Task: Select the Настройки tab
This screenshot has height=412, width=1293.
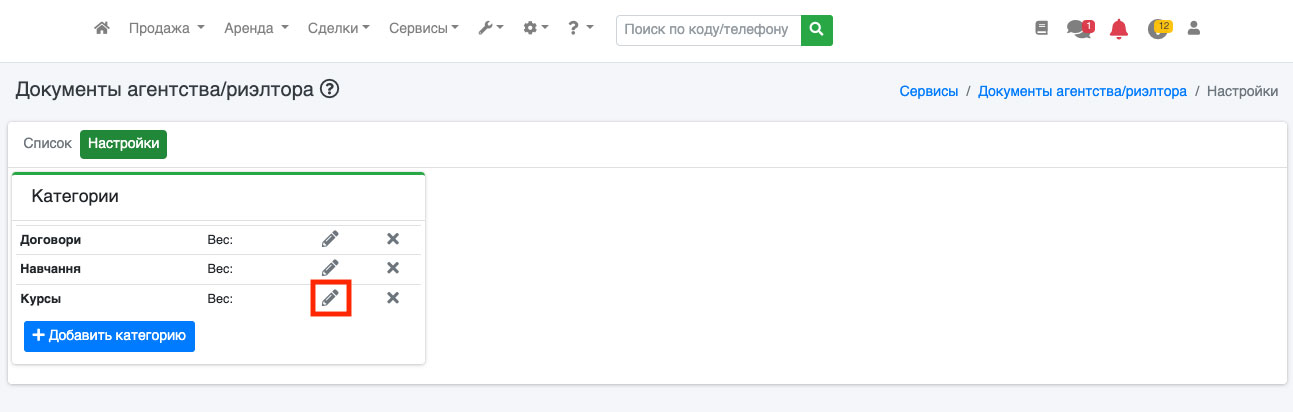Action: 124,144
